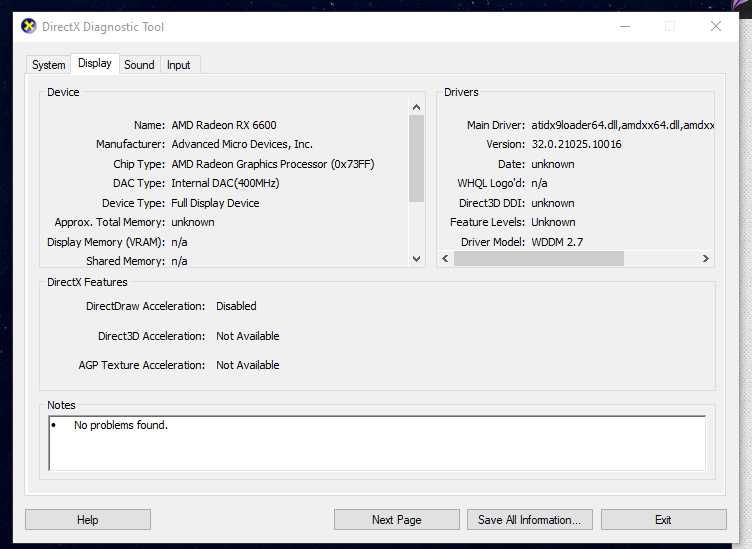752x549 pixels.
Task: Click inside the Notes text box
Action: tap(377, 444)
